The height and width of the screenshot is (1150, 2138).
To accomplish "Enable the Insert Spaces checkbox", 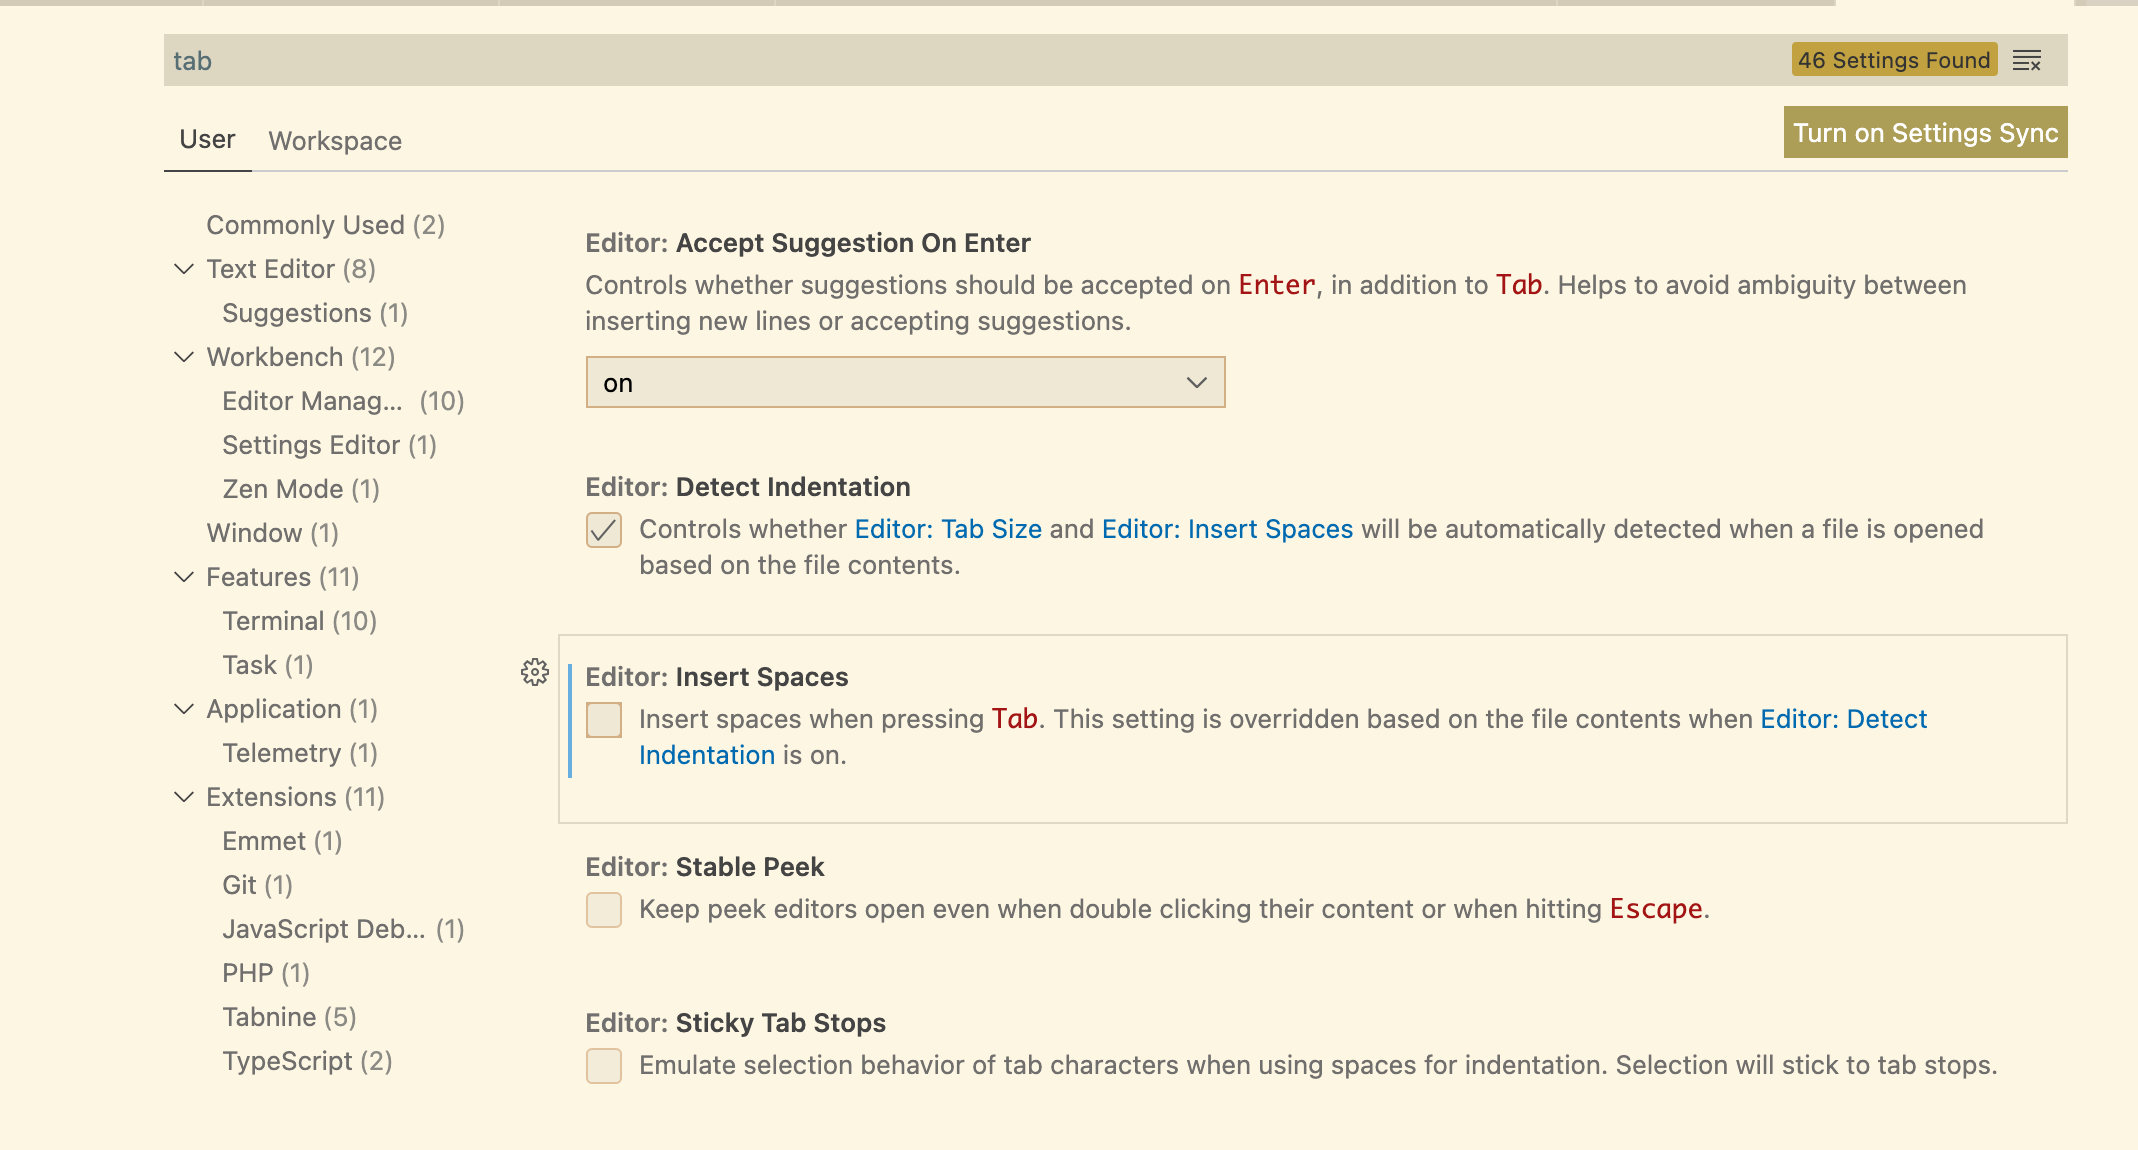I will tap(604, 720).
